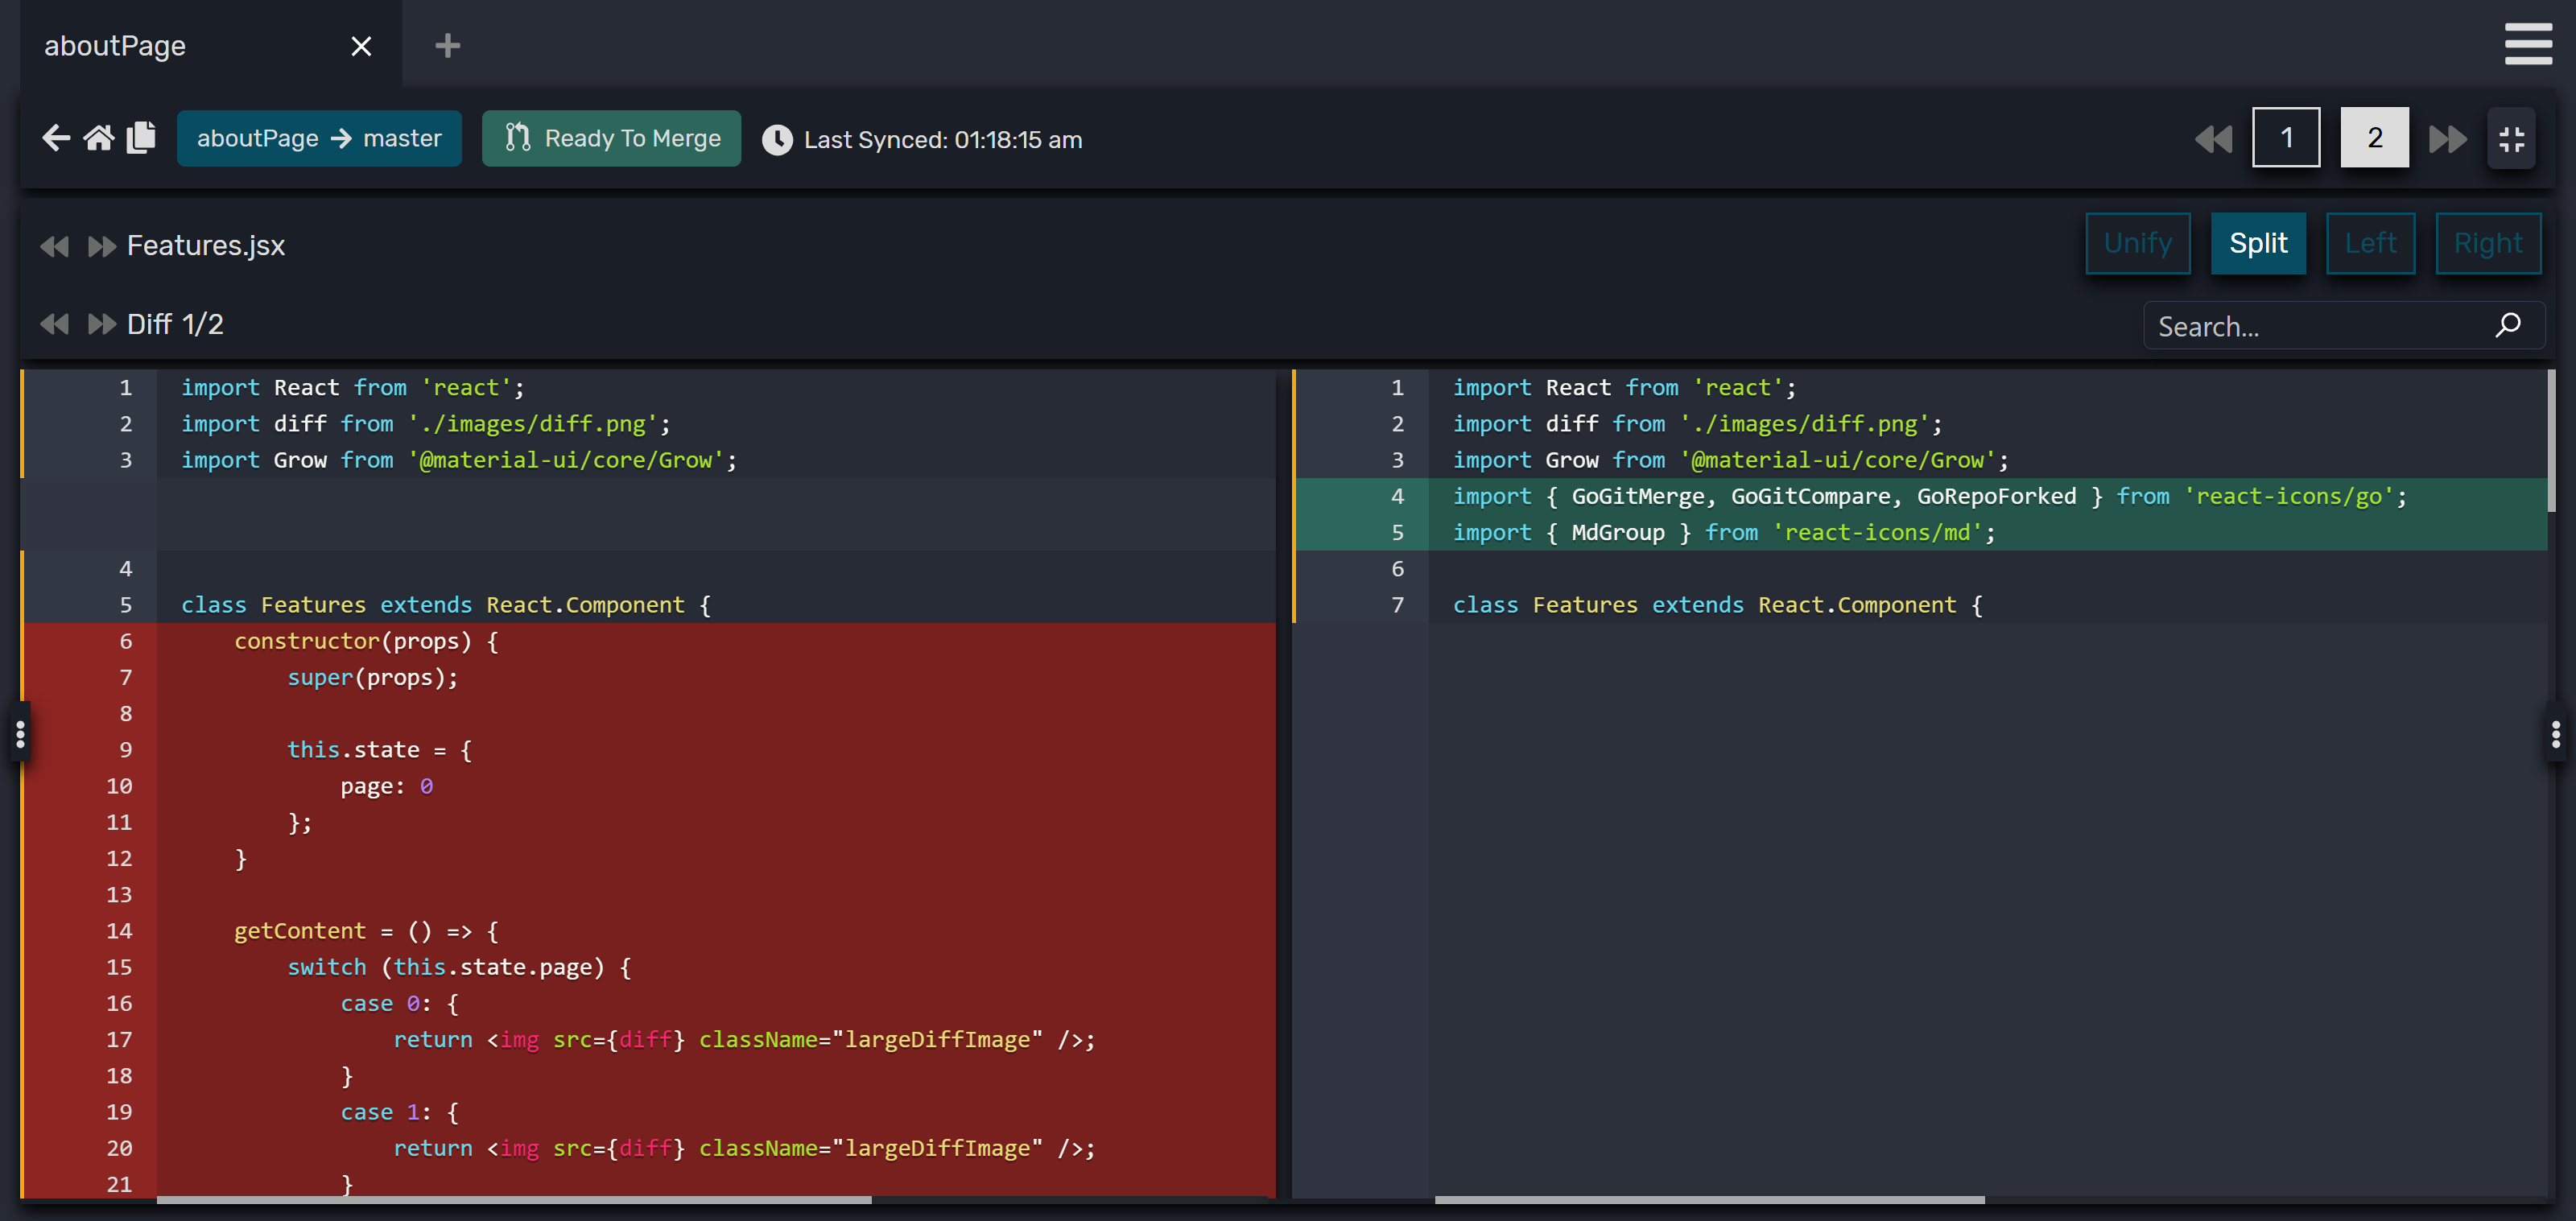Open left-side vertical dots handle
2576x1221 pixels.
pos(20,734)
